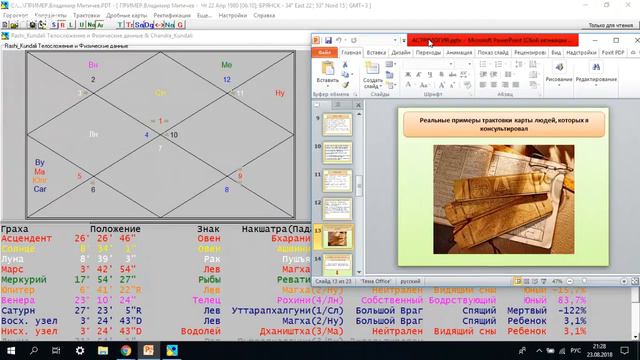Screen dimensions: 640x360
Task: Open the font name dropdown
Action: click(451, 64)
